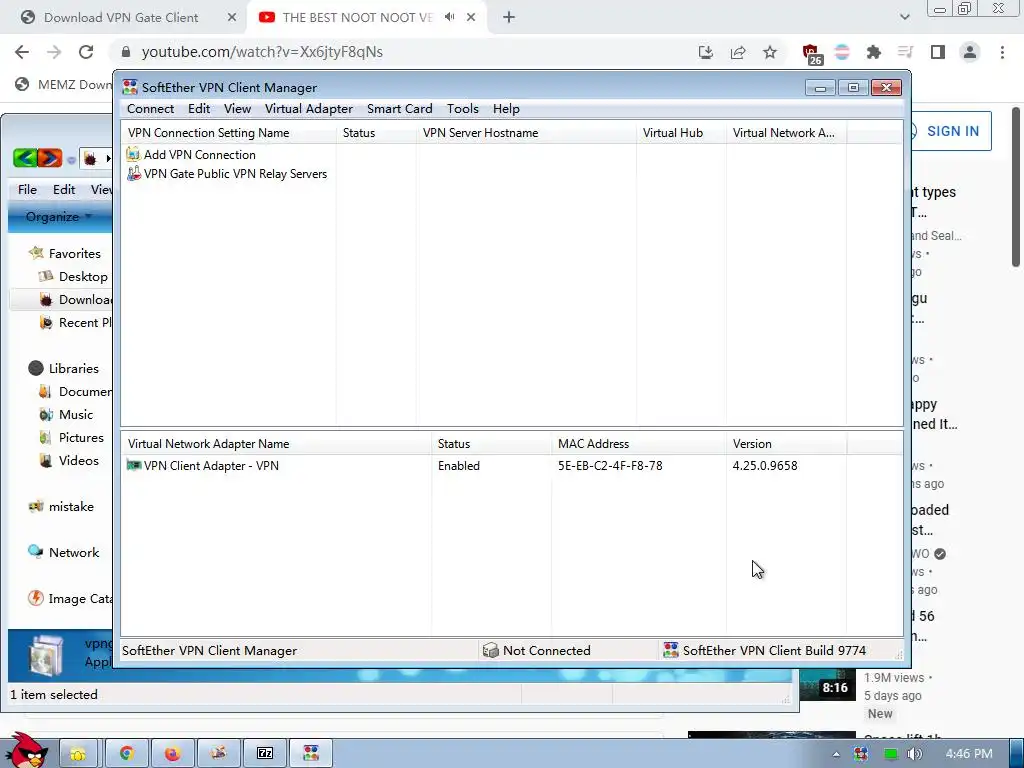This screenshot has width=1024, height=768.
Task: Bookmark this page with the star icon
Action: click(770, 52)
